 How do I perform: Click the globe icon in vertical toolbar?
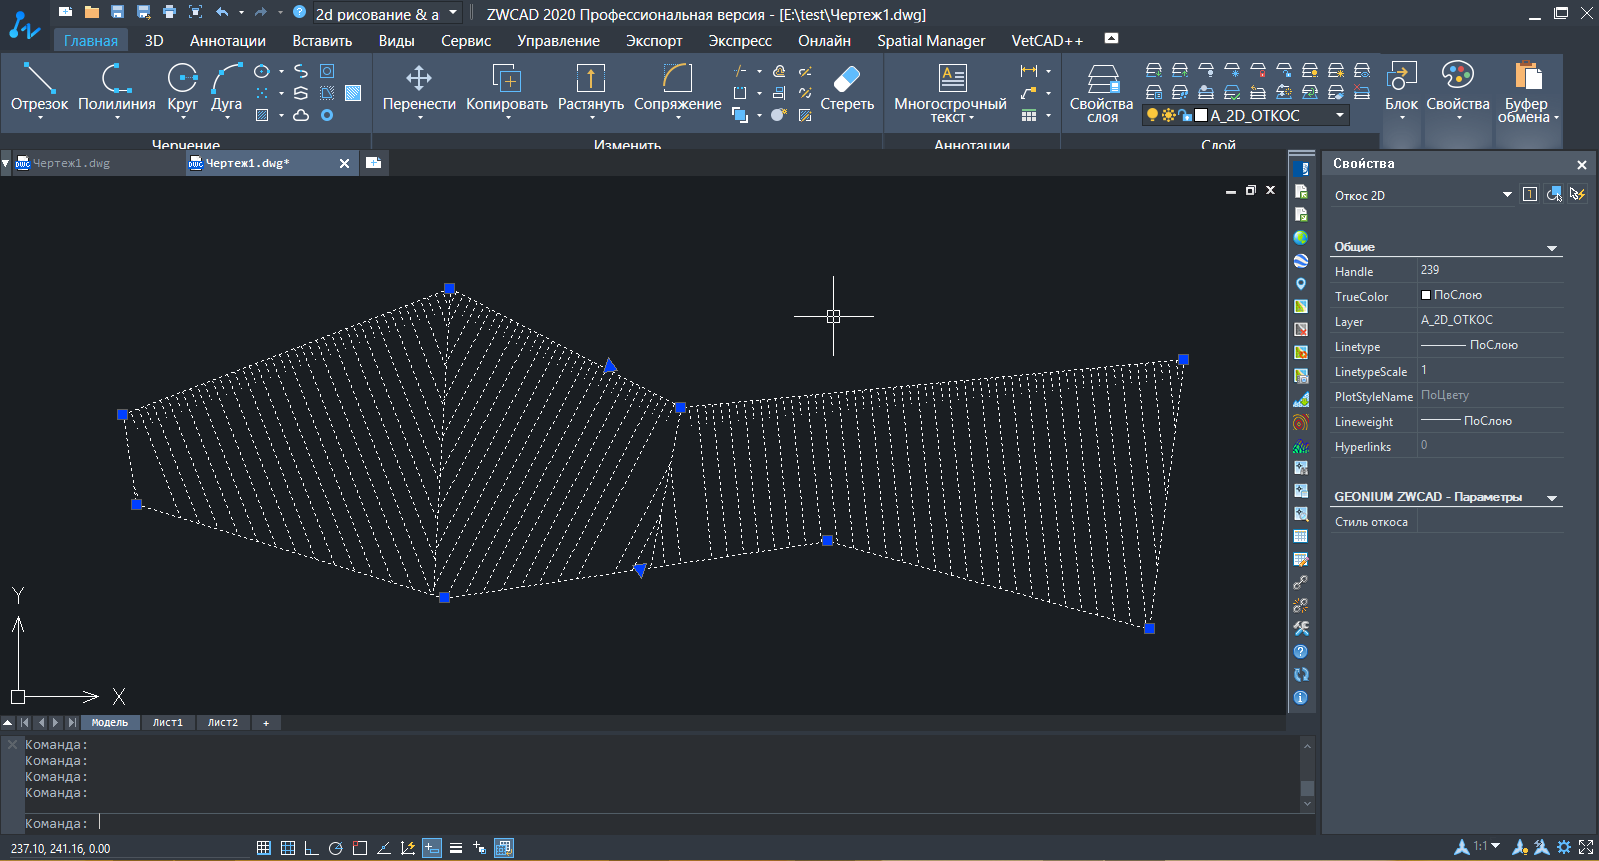pyautogui.click(x=1301, y=237)
